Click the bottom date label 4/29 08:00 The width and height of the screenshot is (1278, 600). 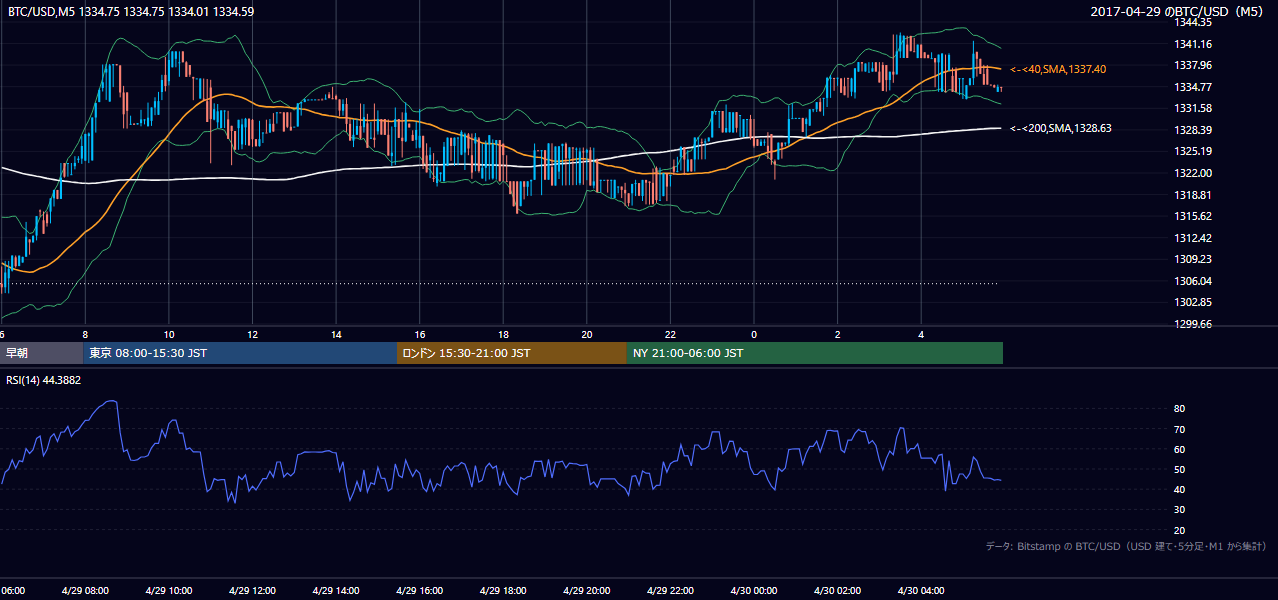85,591
